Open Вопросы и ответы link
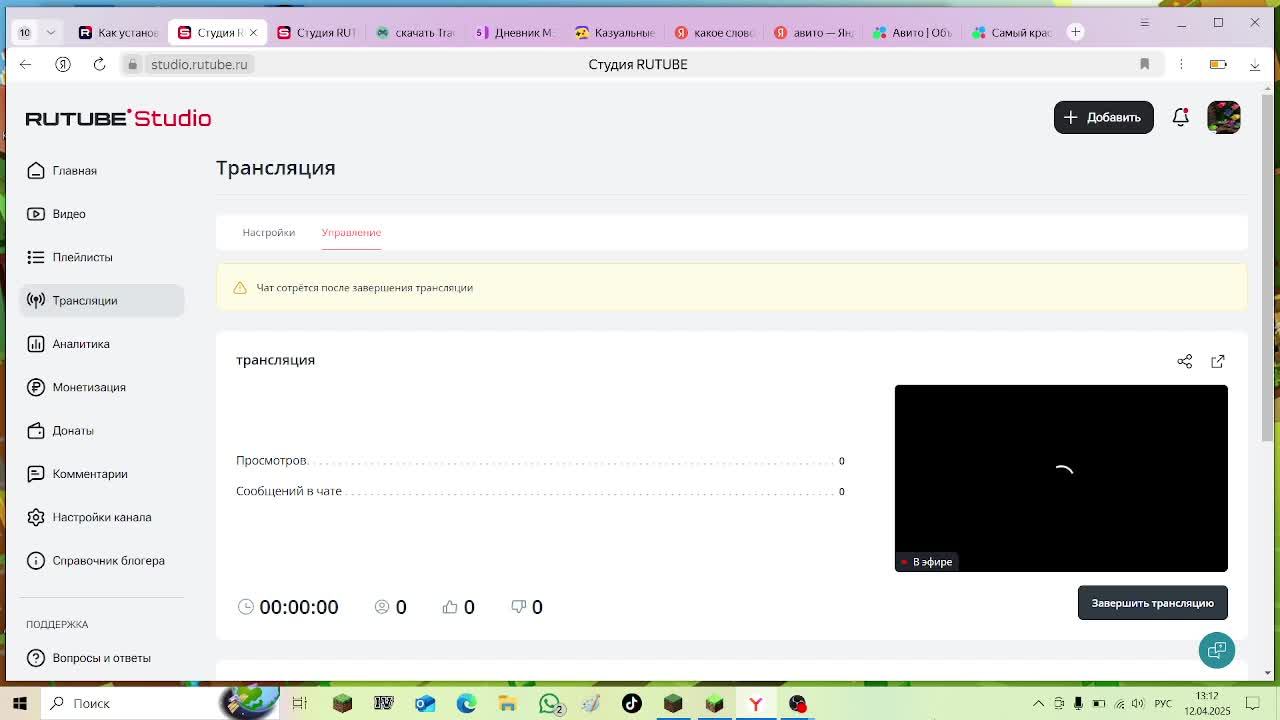This screenshot has height=720, width=1280. pos(102,658)
